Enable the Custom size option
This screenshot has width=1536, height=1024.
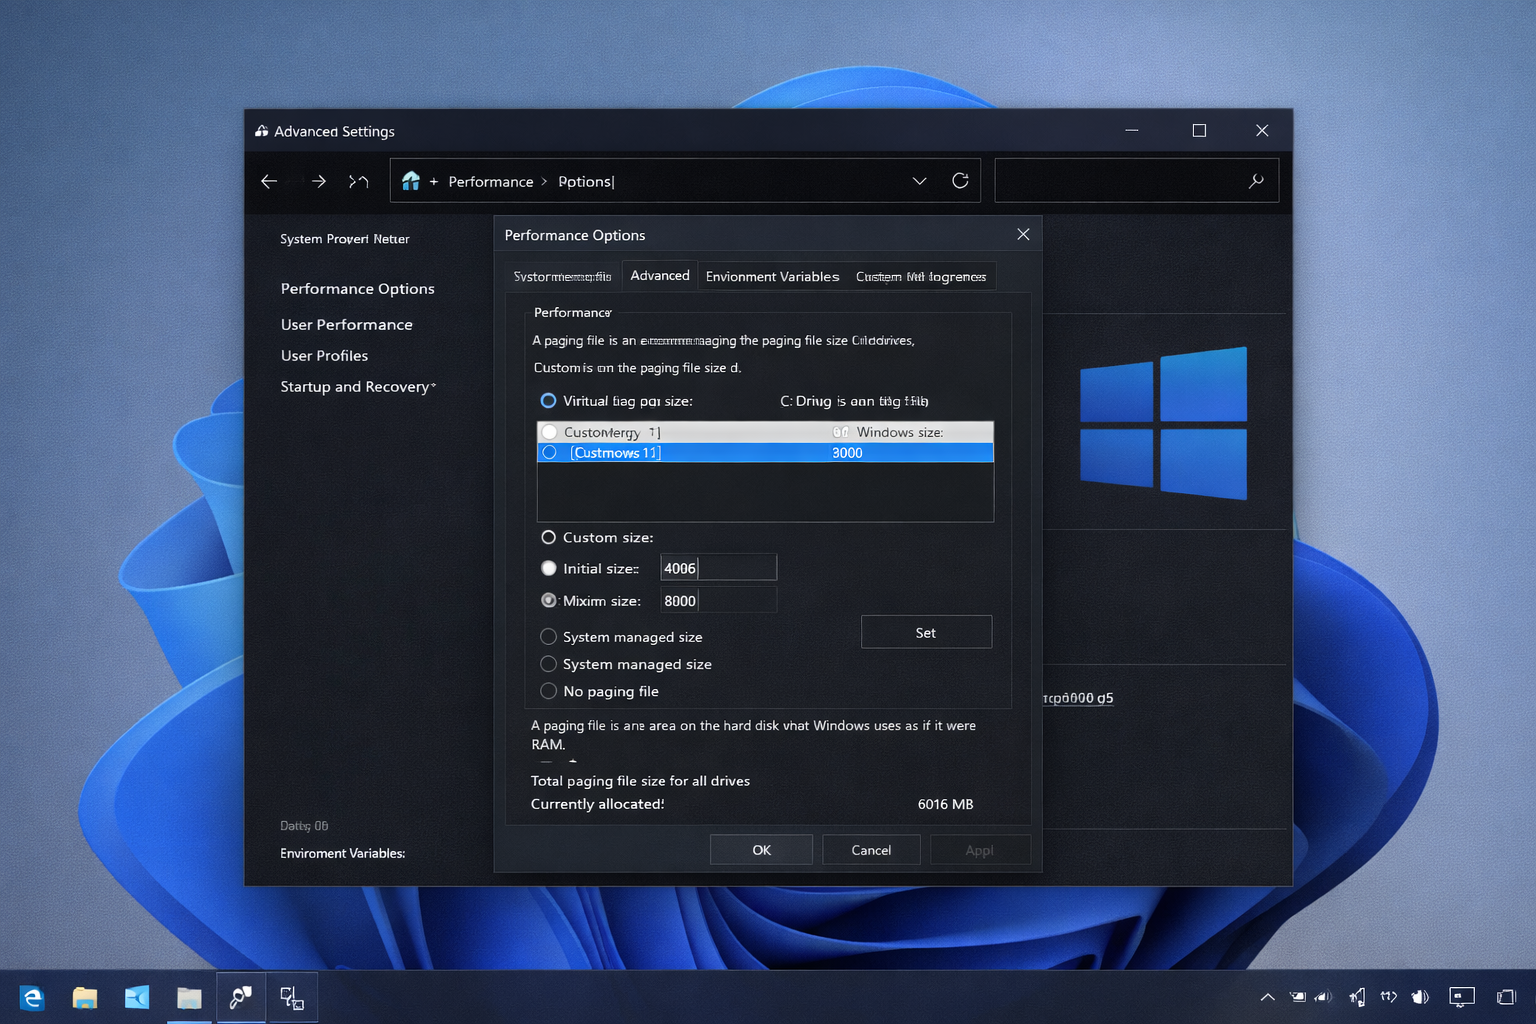point(548,537)
